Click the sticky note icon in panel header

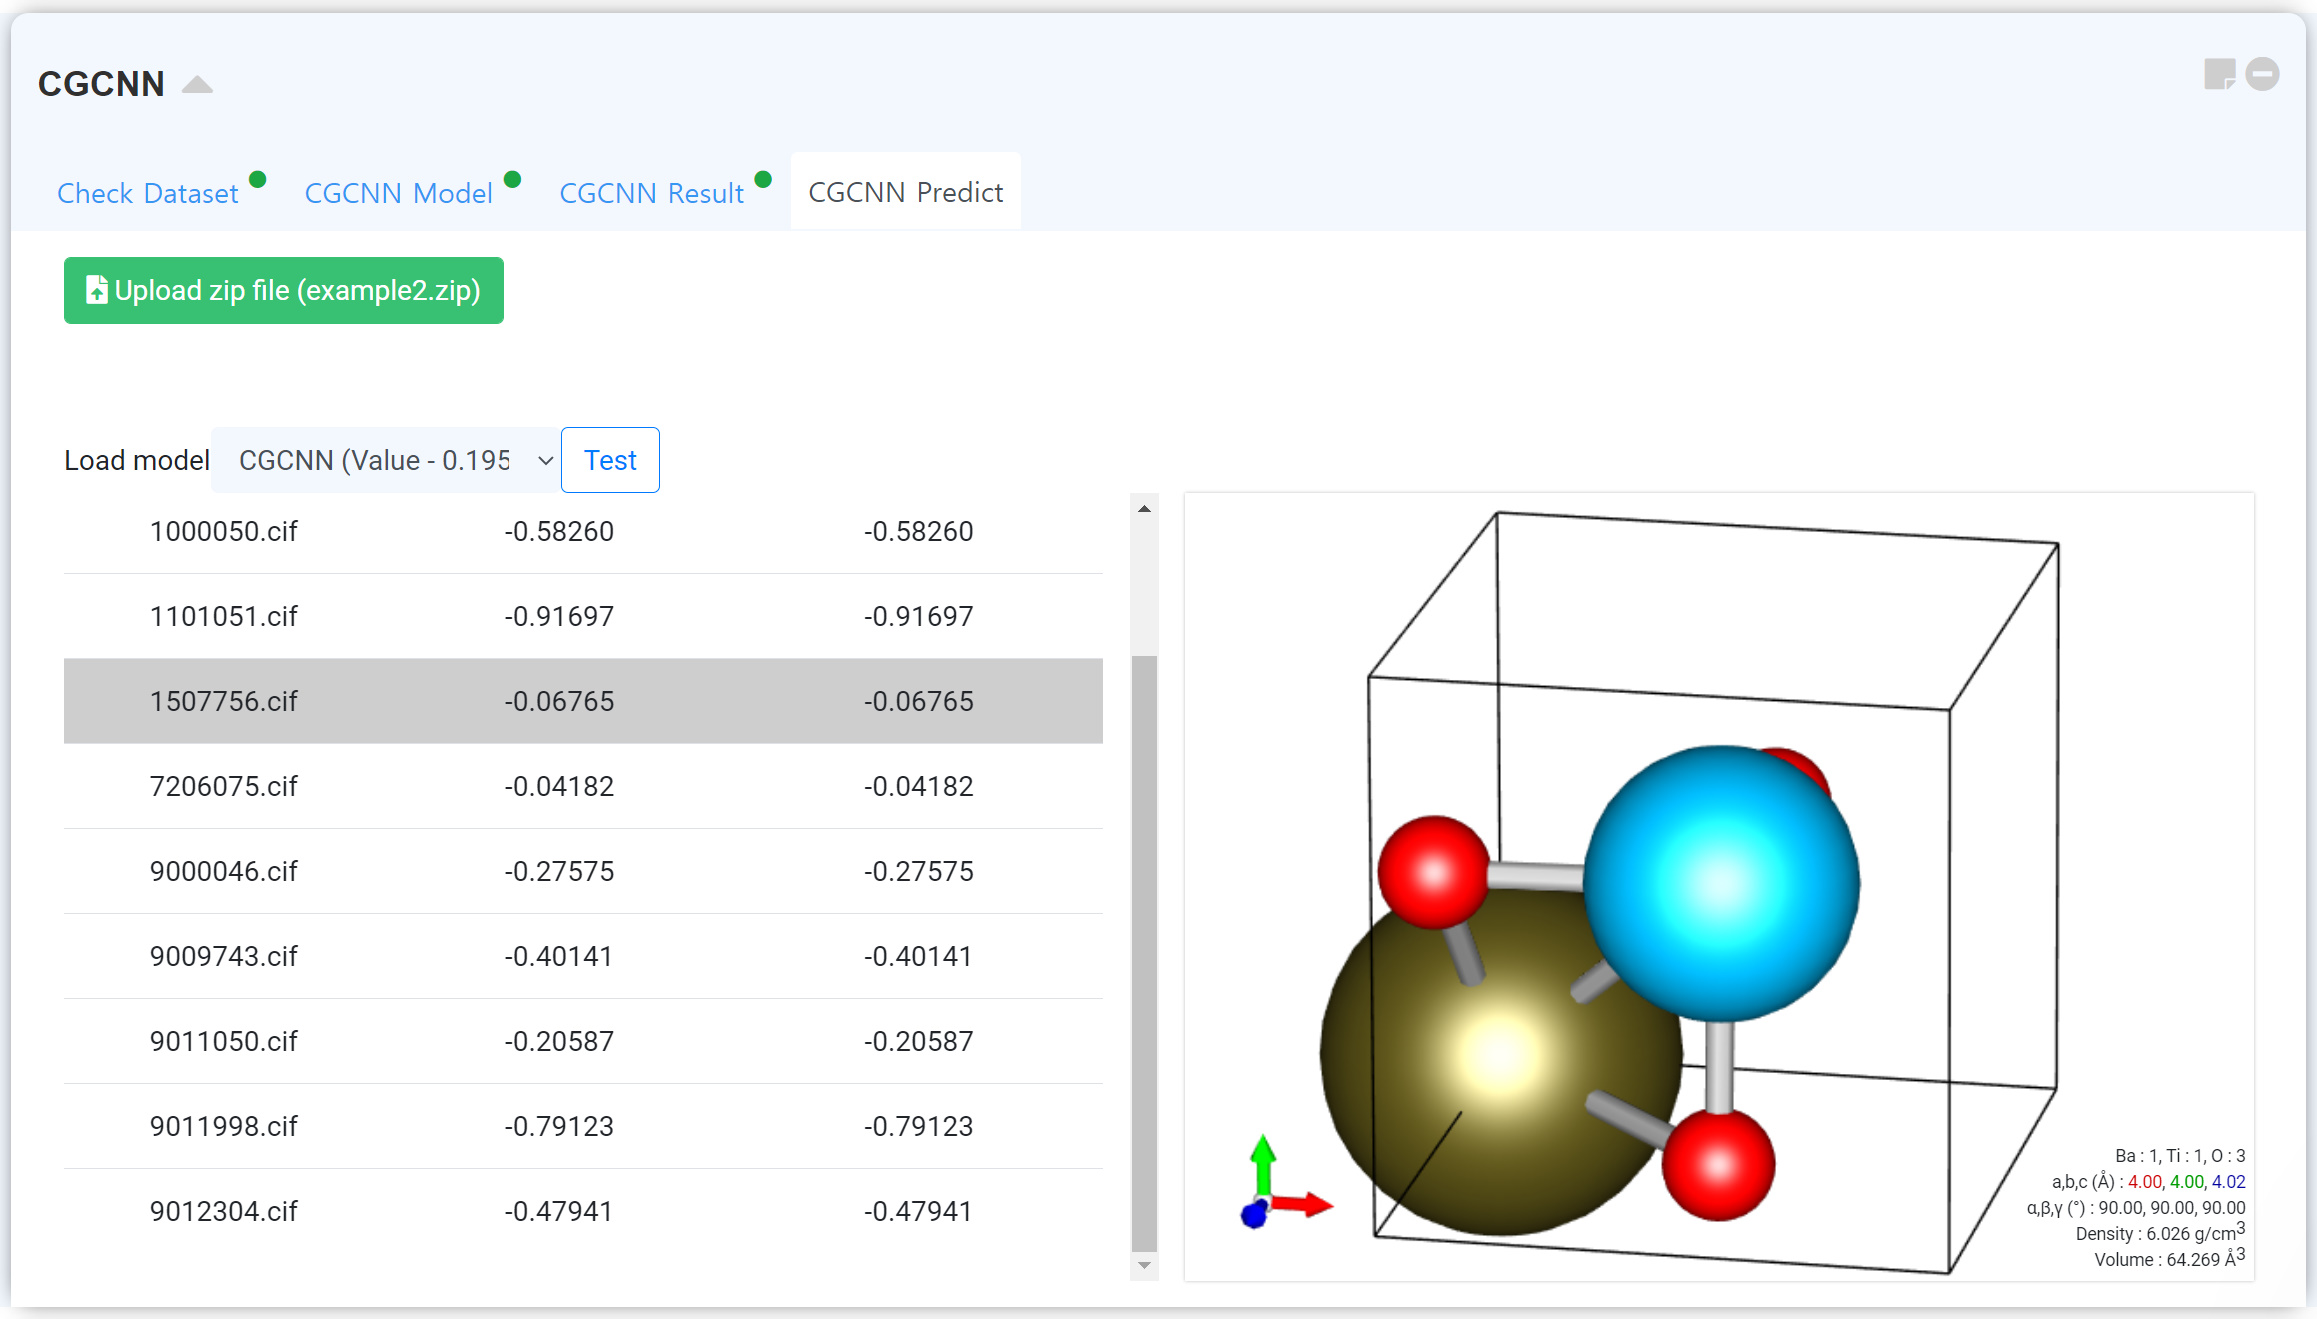2219,74
